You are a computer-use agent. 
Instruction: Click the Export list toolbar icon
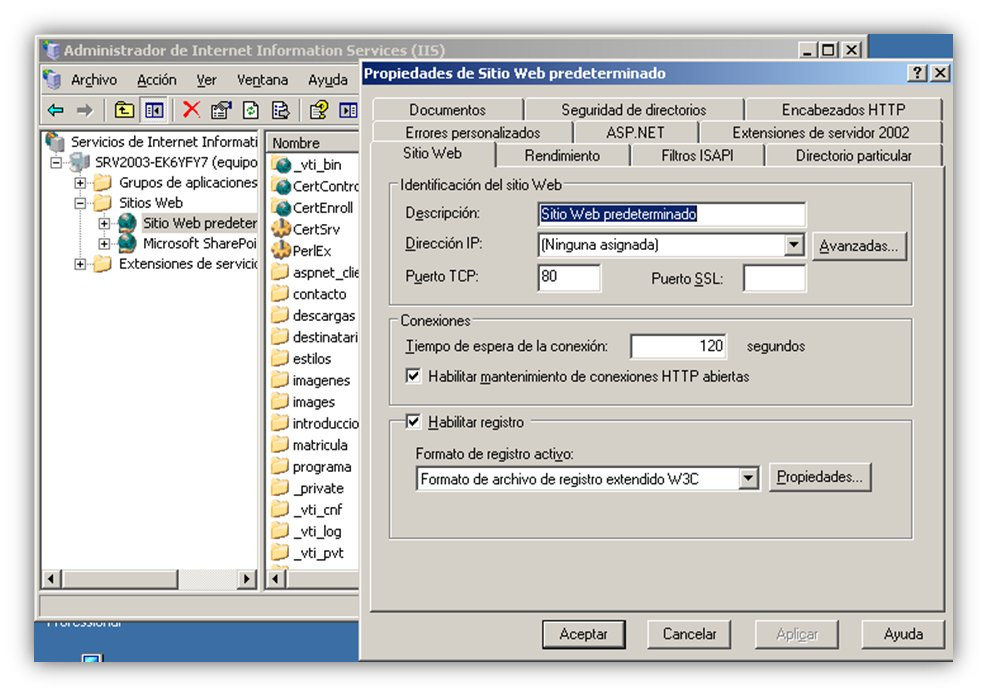click(x=280, y=111)
